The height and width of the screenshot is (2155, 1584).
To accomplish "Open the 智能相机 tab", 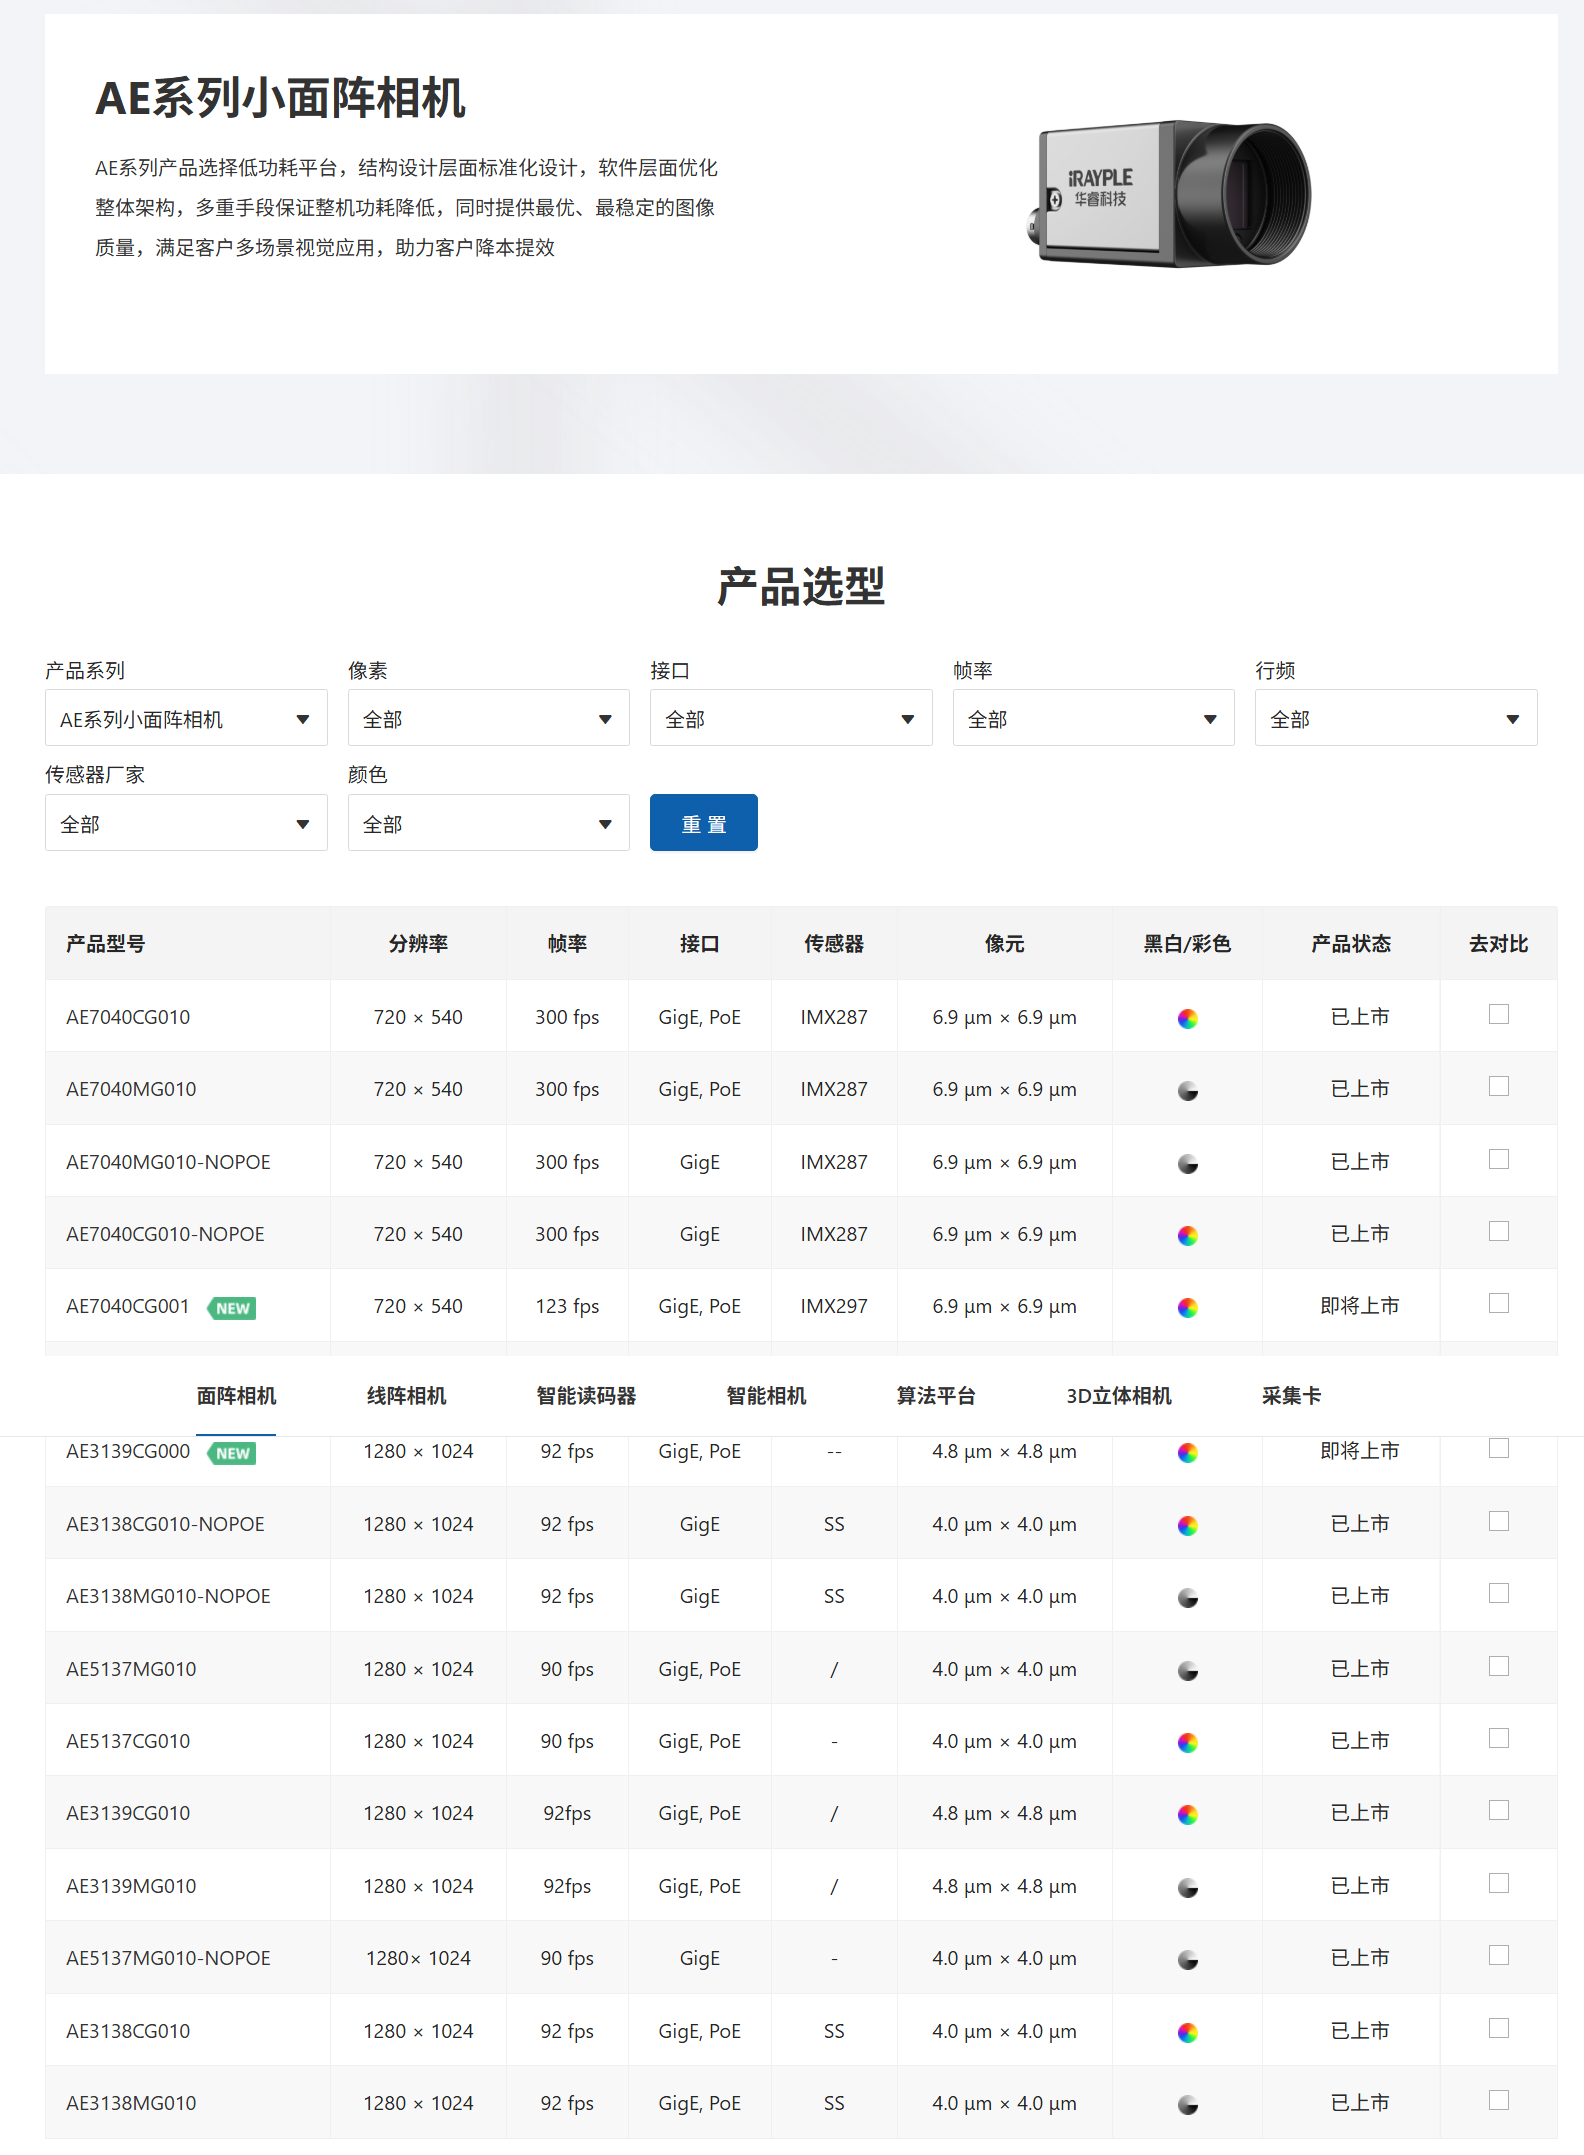I will [x=766, y=1396].
